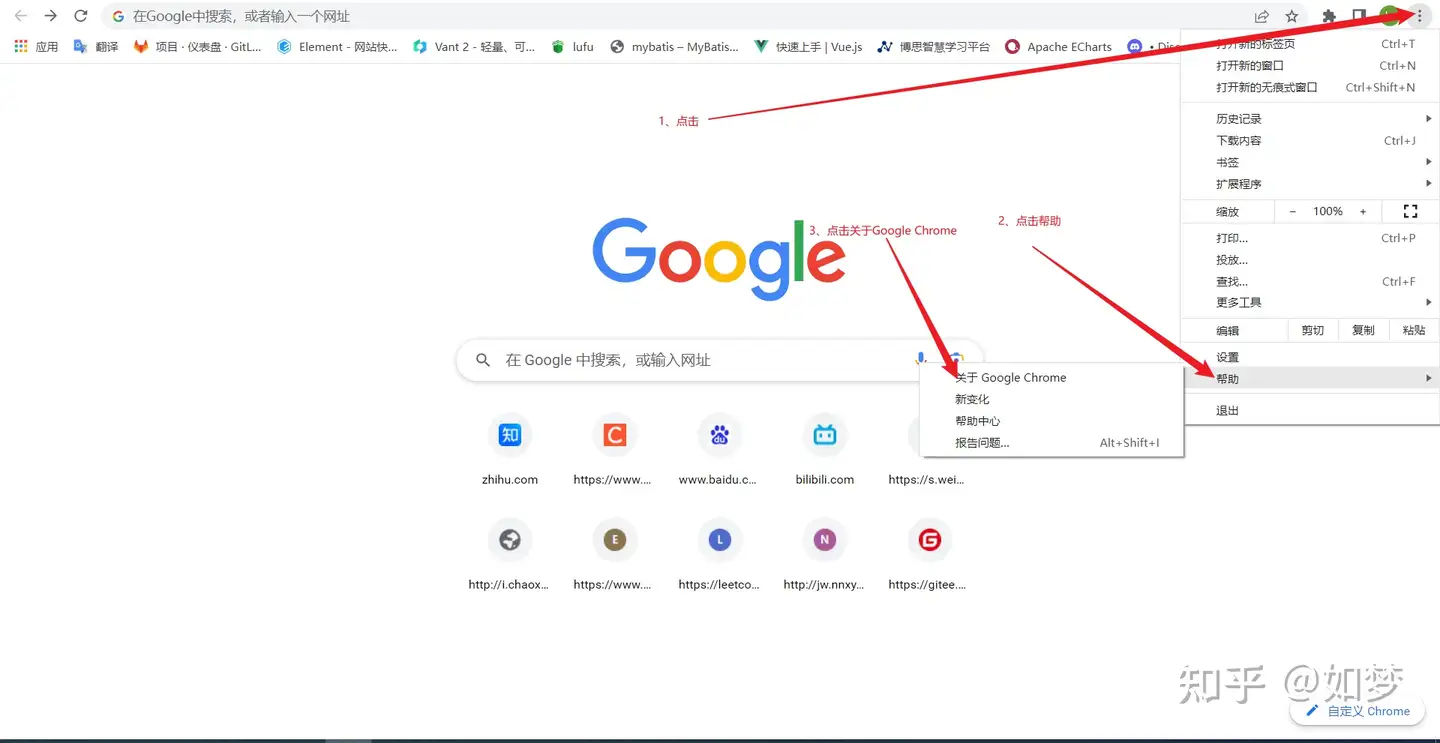The image size is (1440, 743).
Task: Click the 自定义 Chrome button
Action: 1357,711
